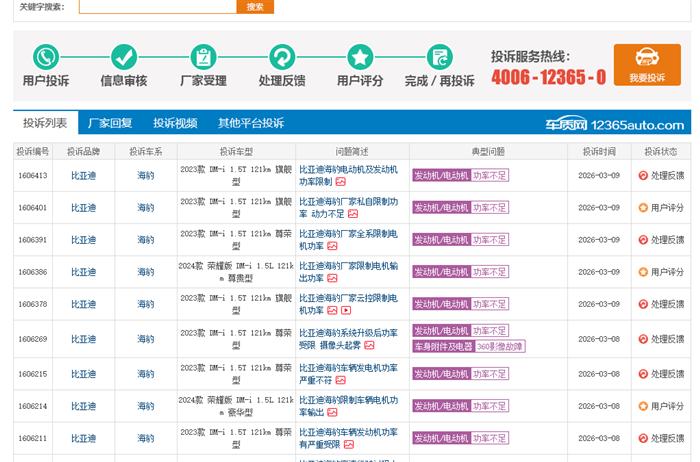Click the orange 我要投诉 button

pos(647,66)
